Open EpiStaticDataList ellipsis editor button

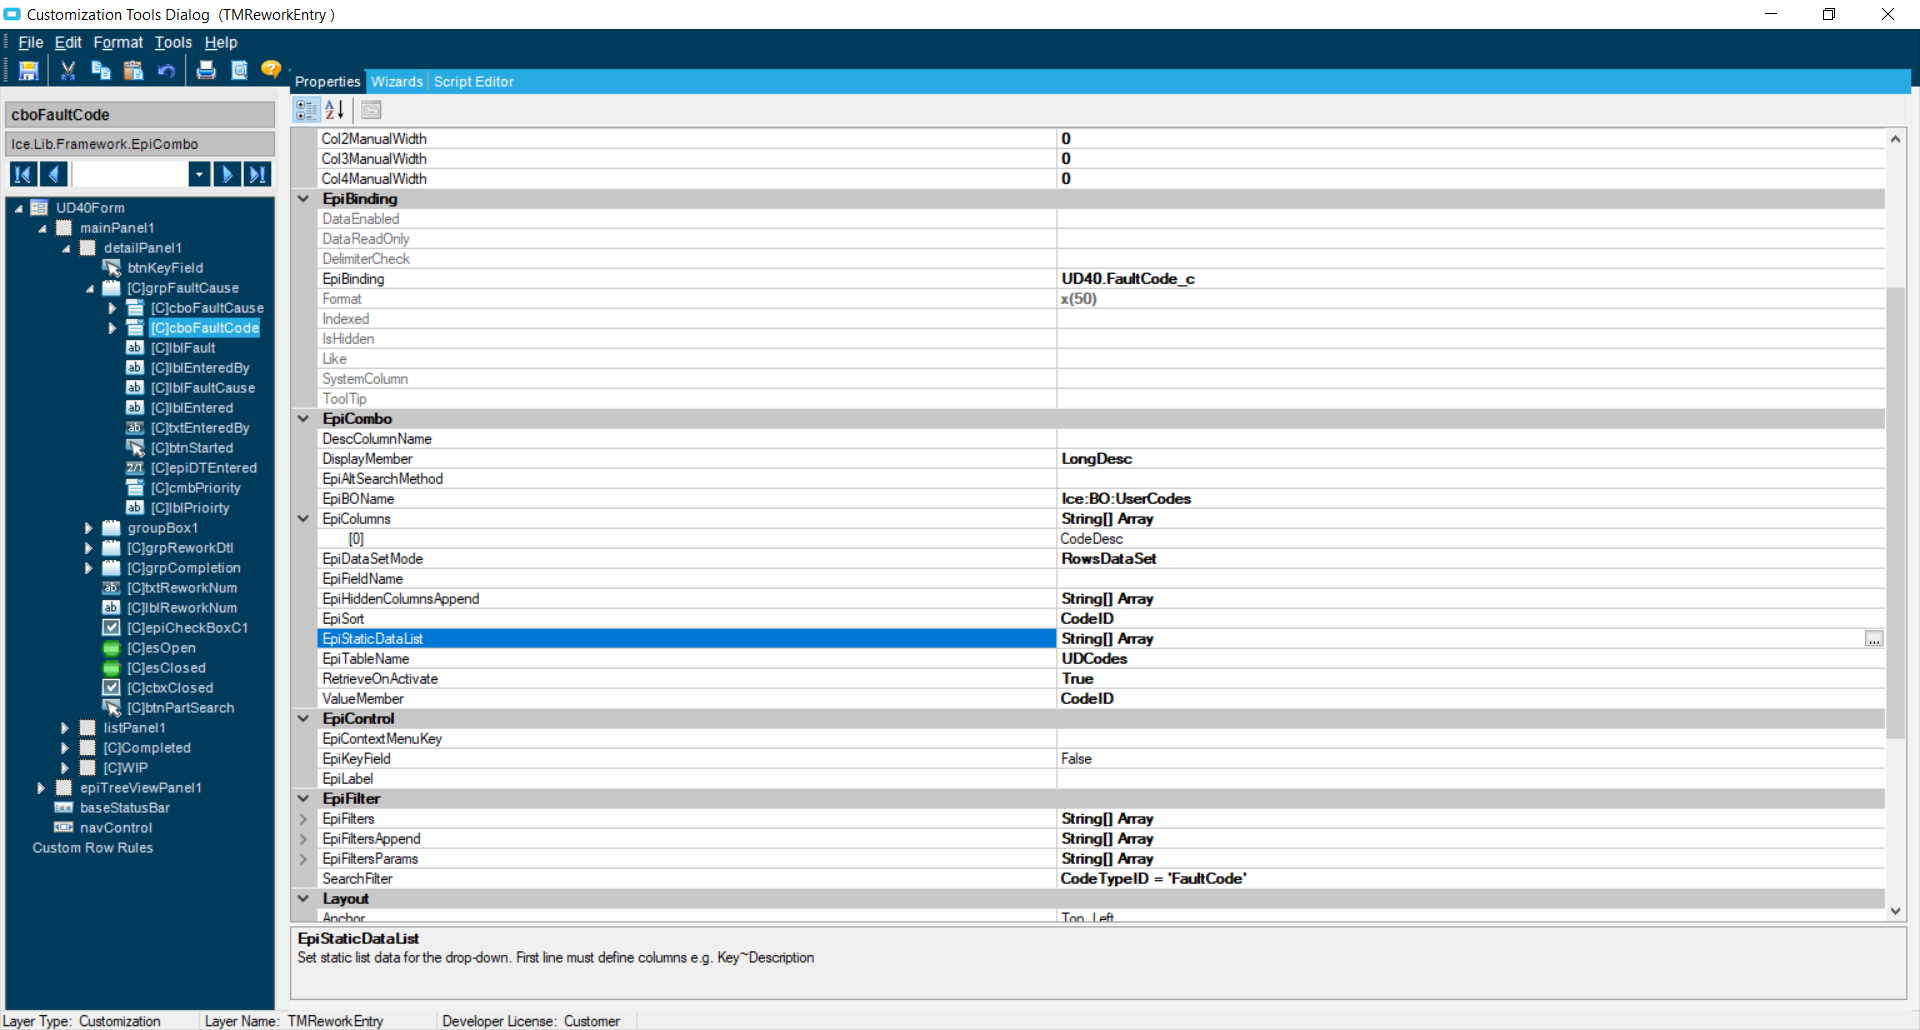[x=1874, y=639]
